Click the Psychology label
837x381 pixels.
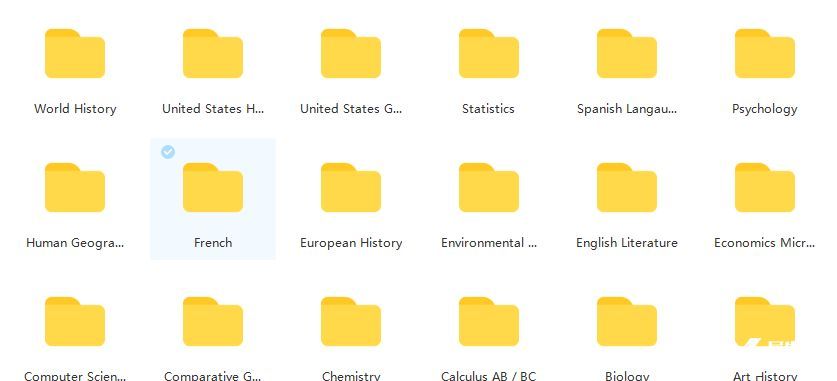(x=765, y=109)
